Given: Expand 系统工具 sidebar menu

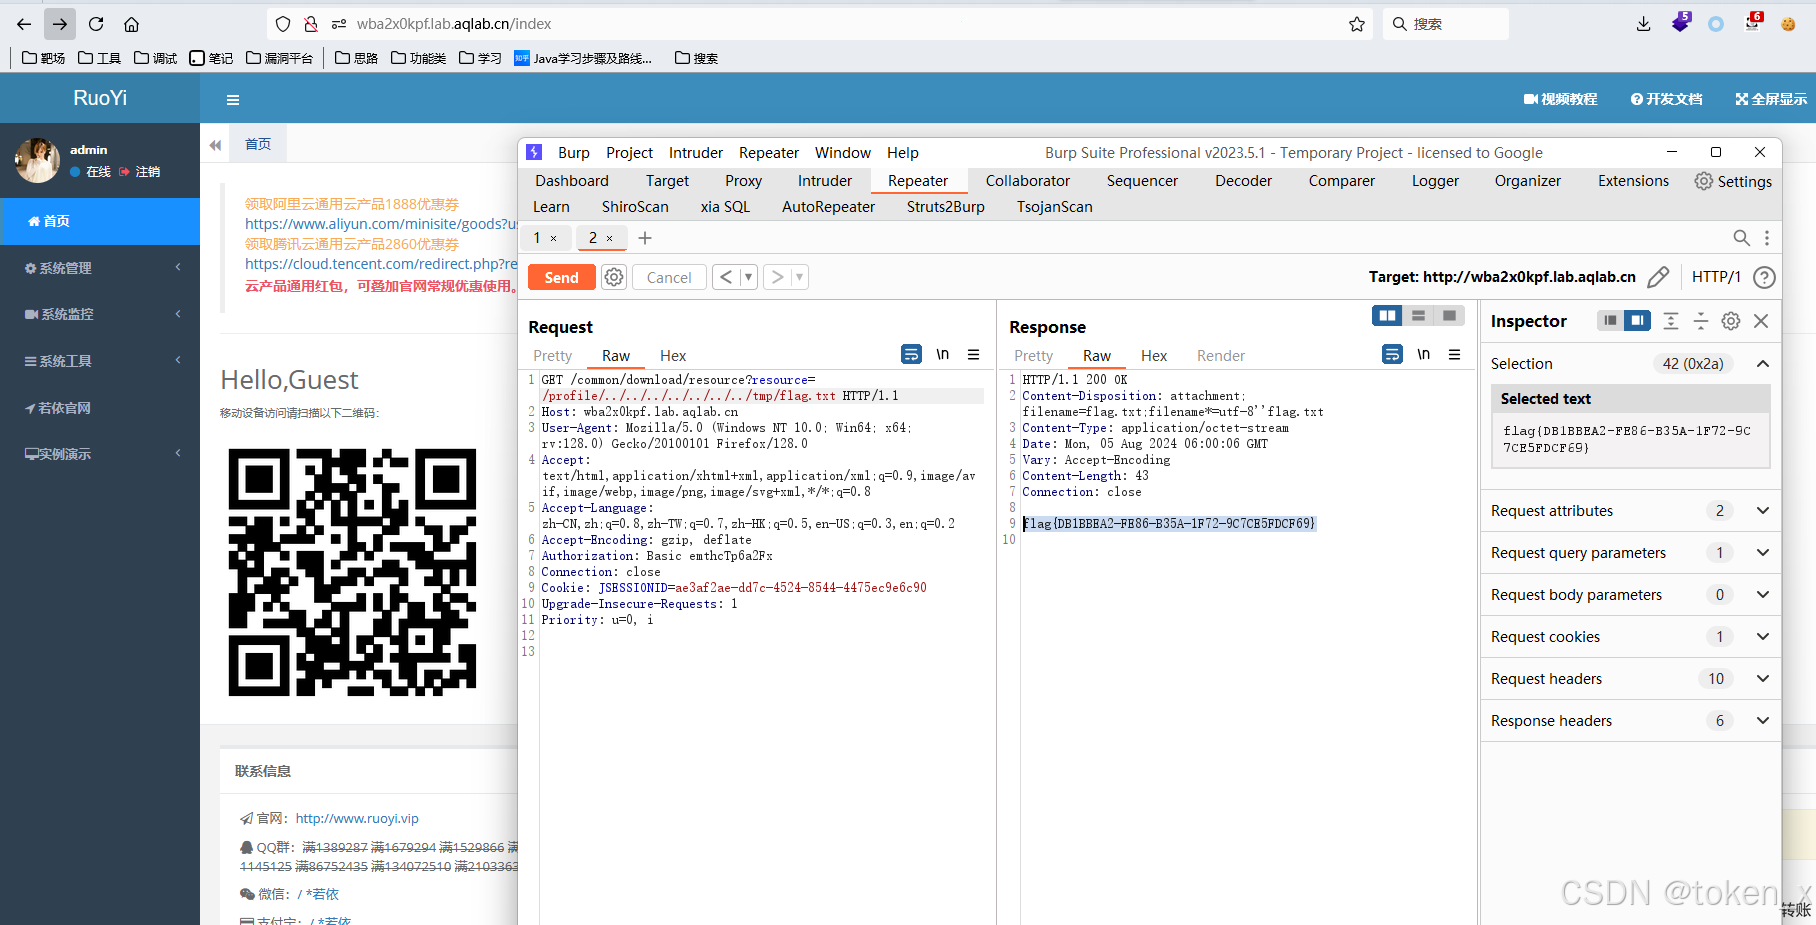Looking at the screenshot, I should click(x=100, y=361).
